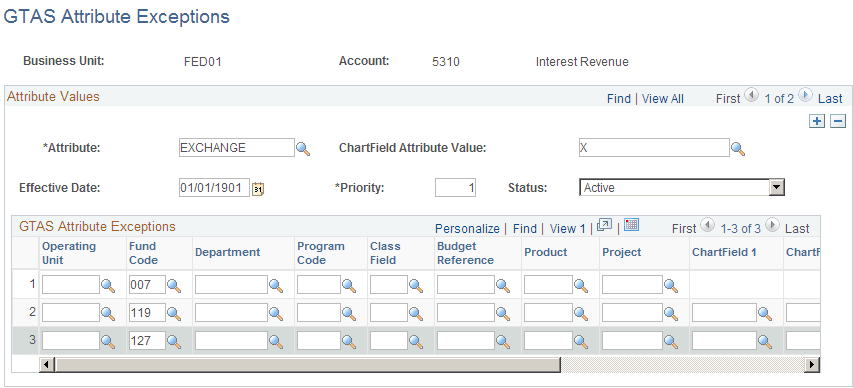Click Account value 5310
The height and width of the screenshot is (388, 853).
coord(446,62)
